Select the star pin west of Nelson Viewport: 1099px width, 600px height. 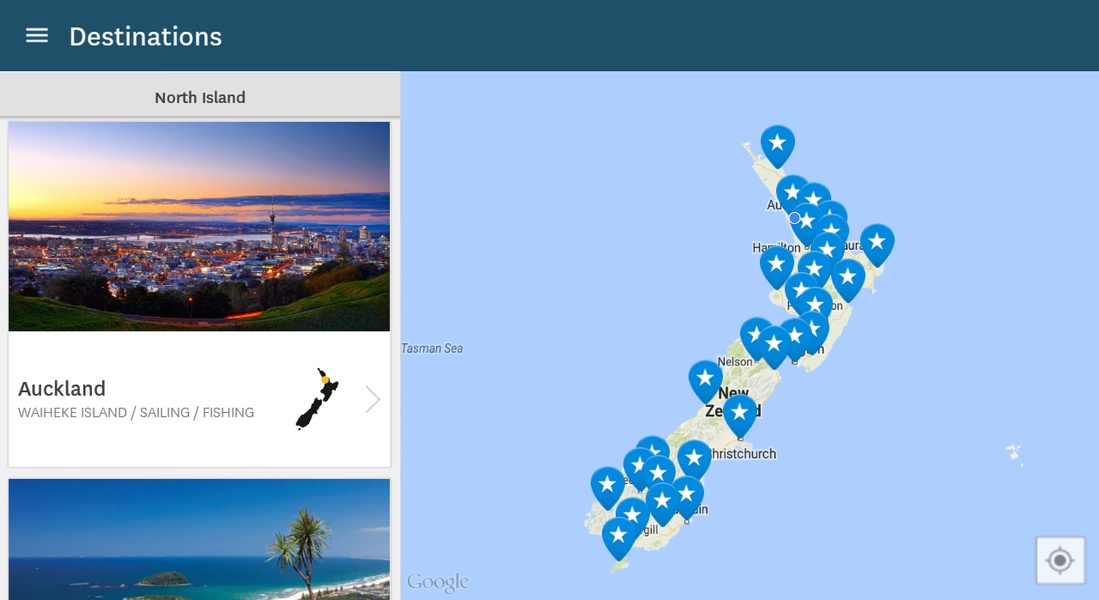tap(705, 381)
